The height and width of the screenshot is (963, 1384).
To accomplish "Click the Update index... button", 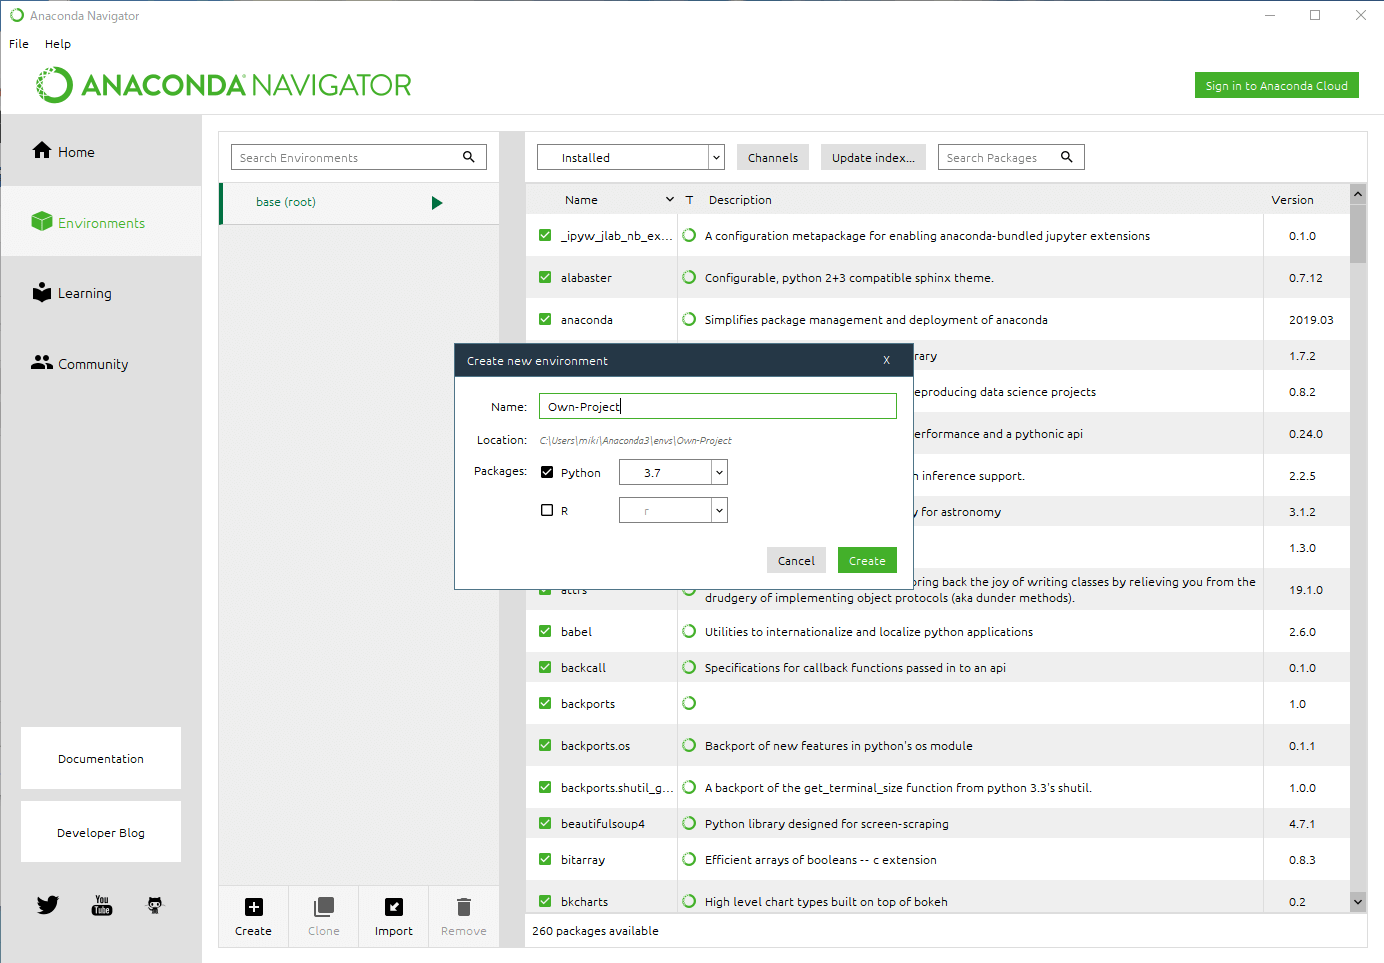I will pos(873,157).
